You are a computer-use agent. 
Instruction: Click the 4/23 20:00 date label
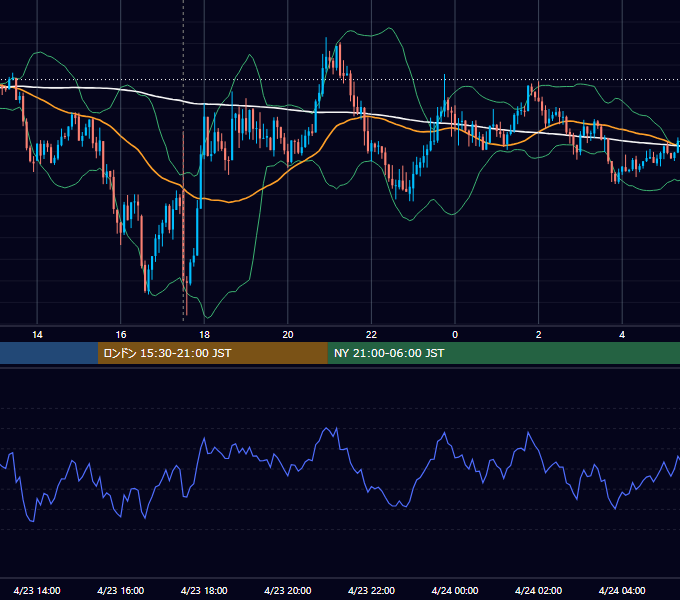tap(288, 590)
